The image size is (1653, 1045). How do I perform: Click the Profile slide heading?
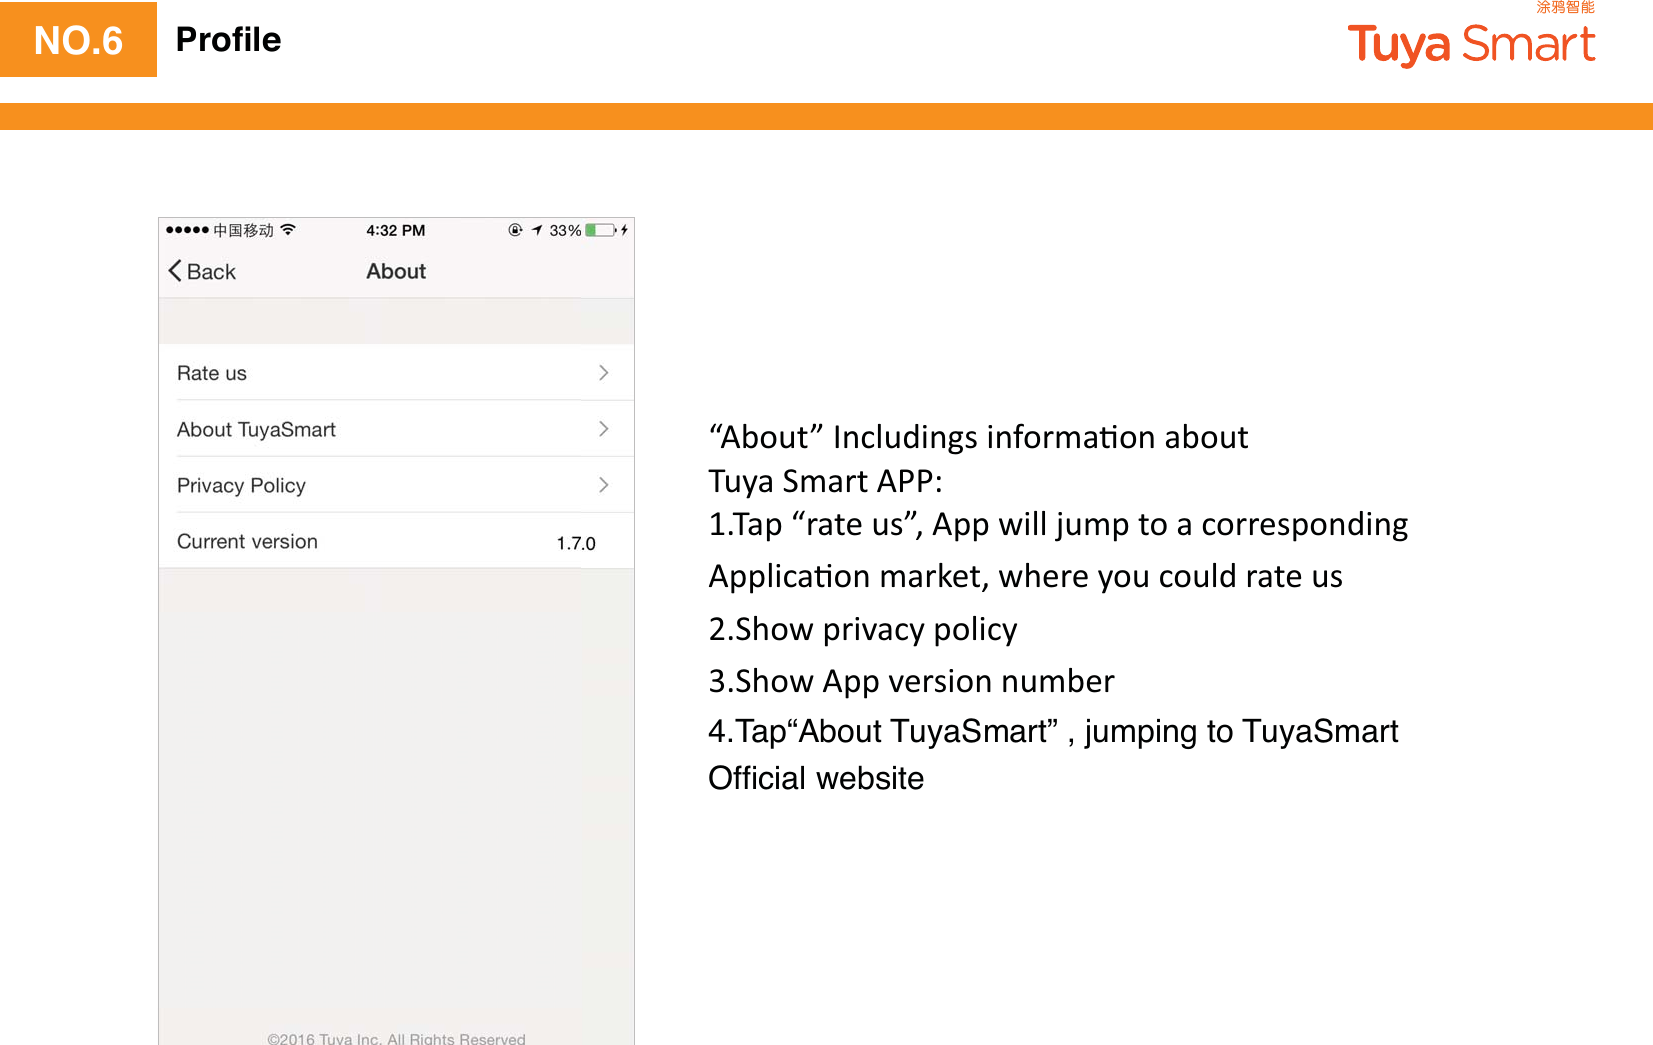pos(228,39)
